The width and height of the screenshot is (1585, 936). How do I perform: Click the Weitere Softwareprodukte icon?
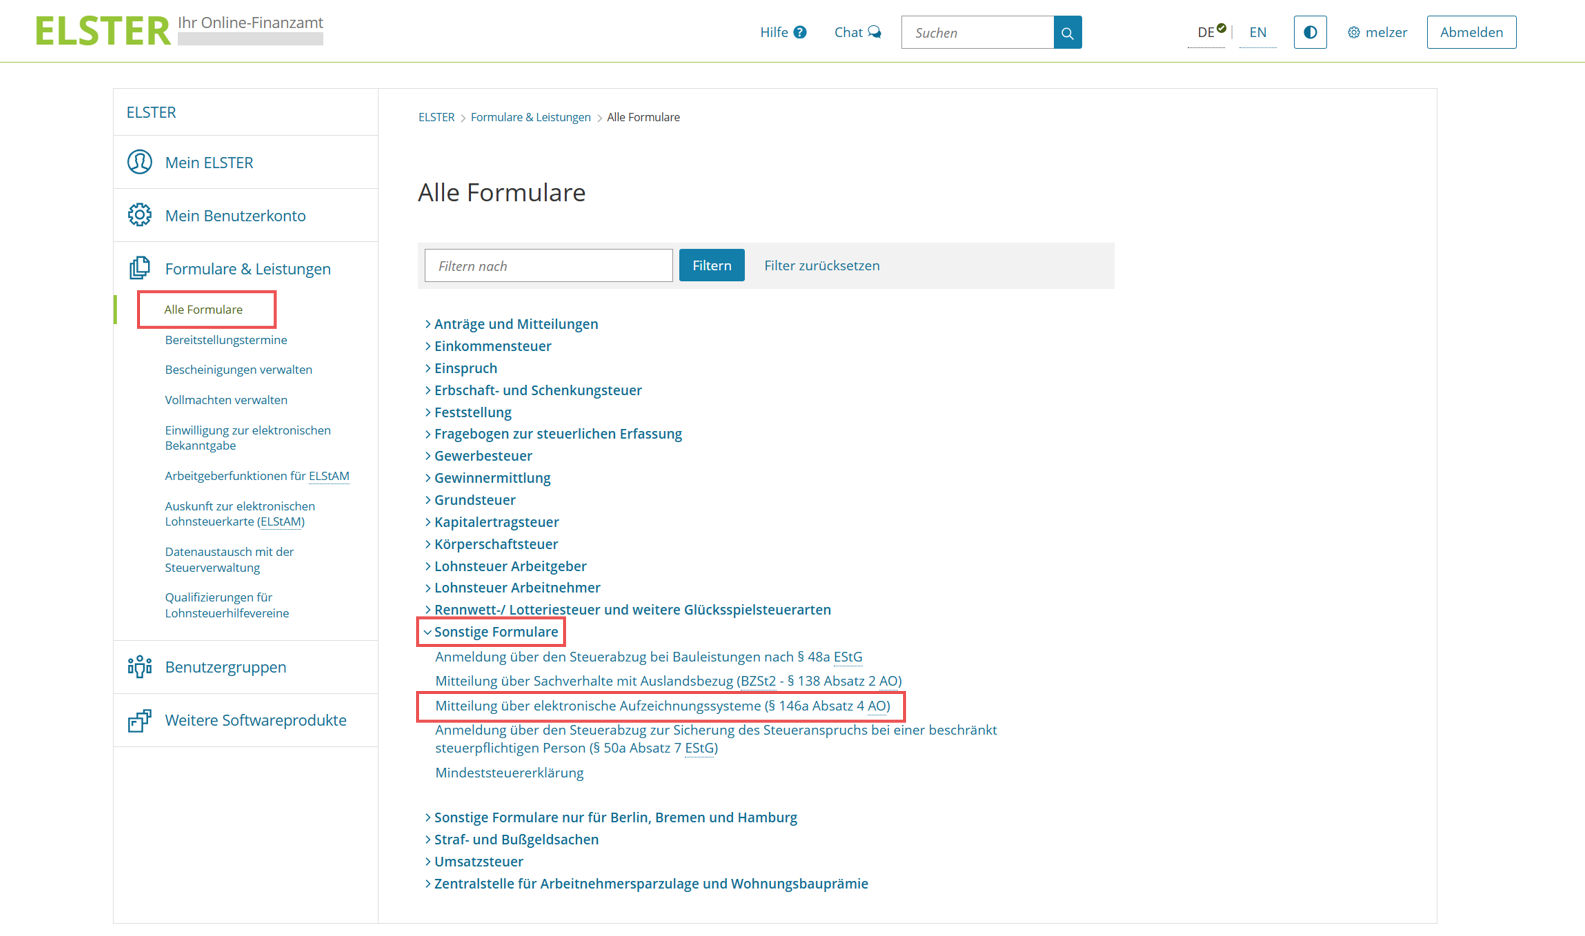pos(140,720)
